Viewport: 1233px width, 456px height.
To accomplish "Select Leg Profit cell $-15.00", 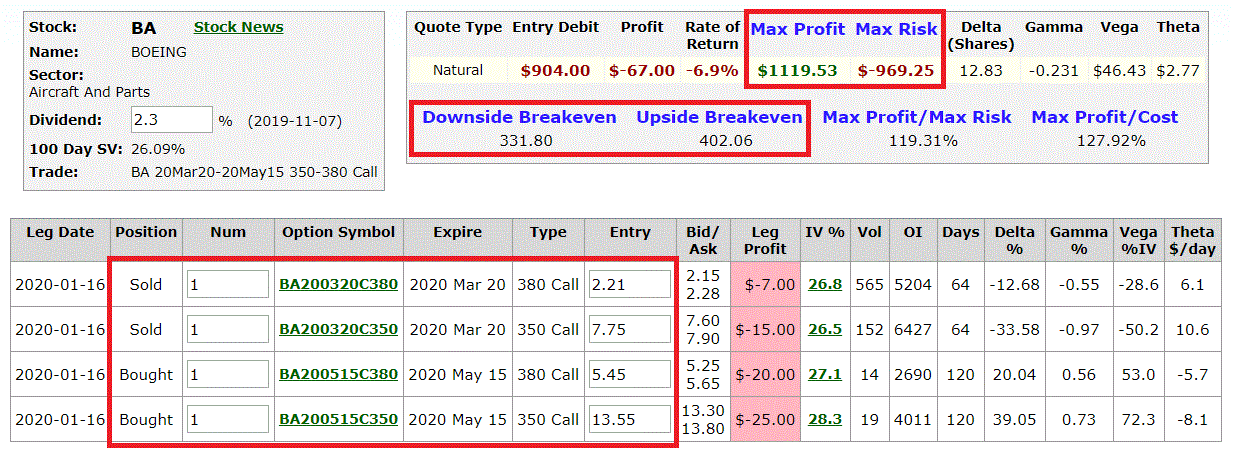I will coord(765,329).
